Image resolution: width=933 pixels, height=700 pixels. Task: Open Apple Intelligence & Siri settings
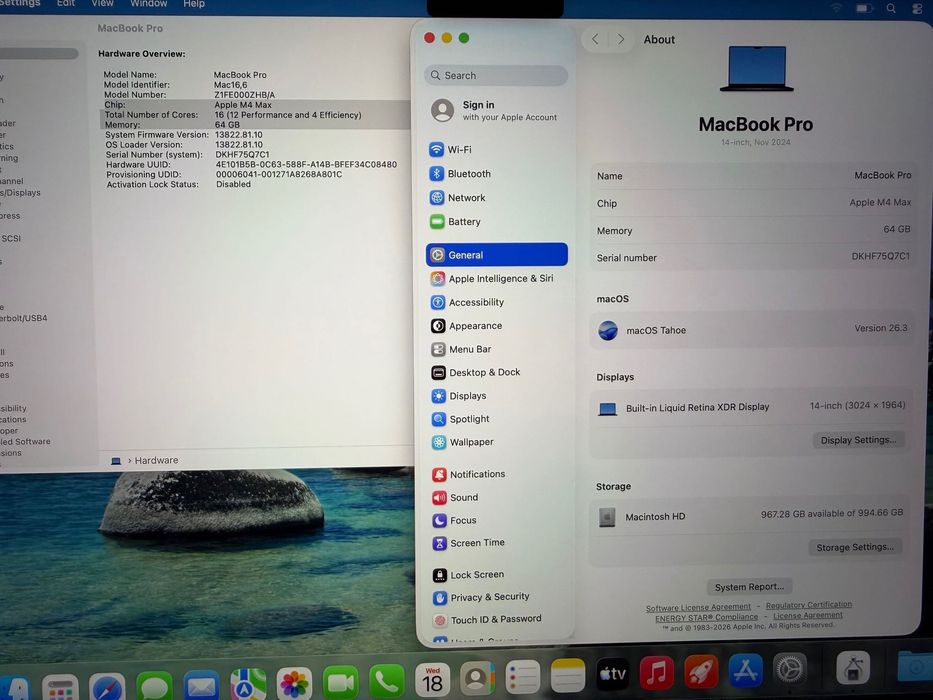tap(496, 278)
